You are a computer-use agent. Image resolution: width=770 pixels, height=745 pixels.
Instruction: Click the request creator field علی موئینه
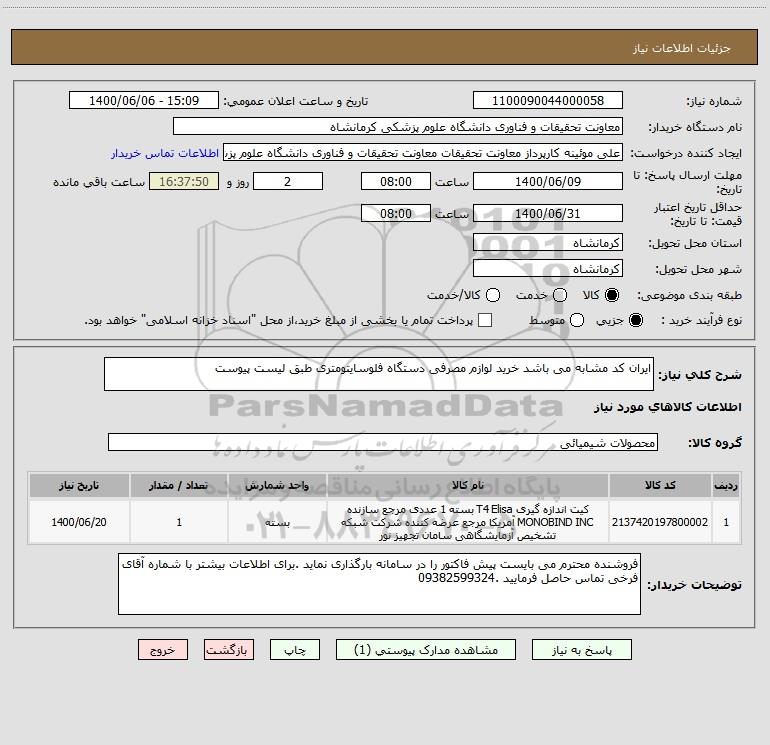[x=423, y=153]
